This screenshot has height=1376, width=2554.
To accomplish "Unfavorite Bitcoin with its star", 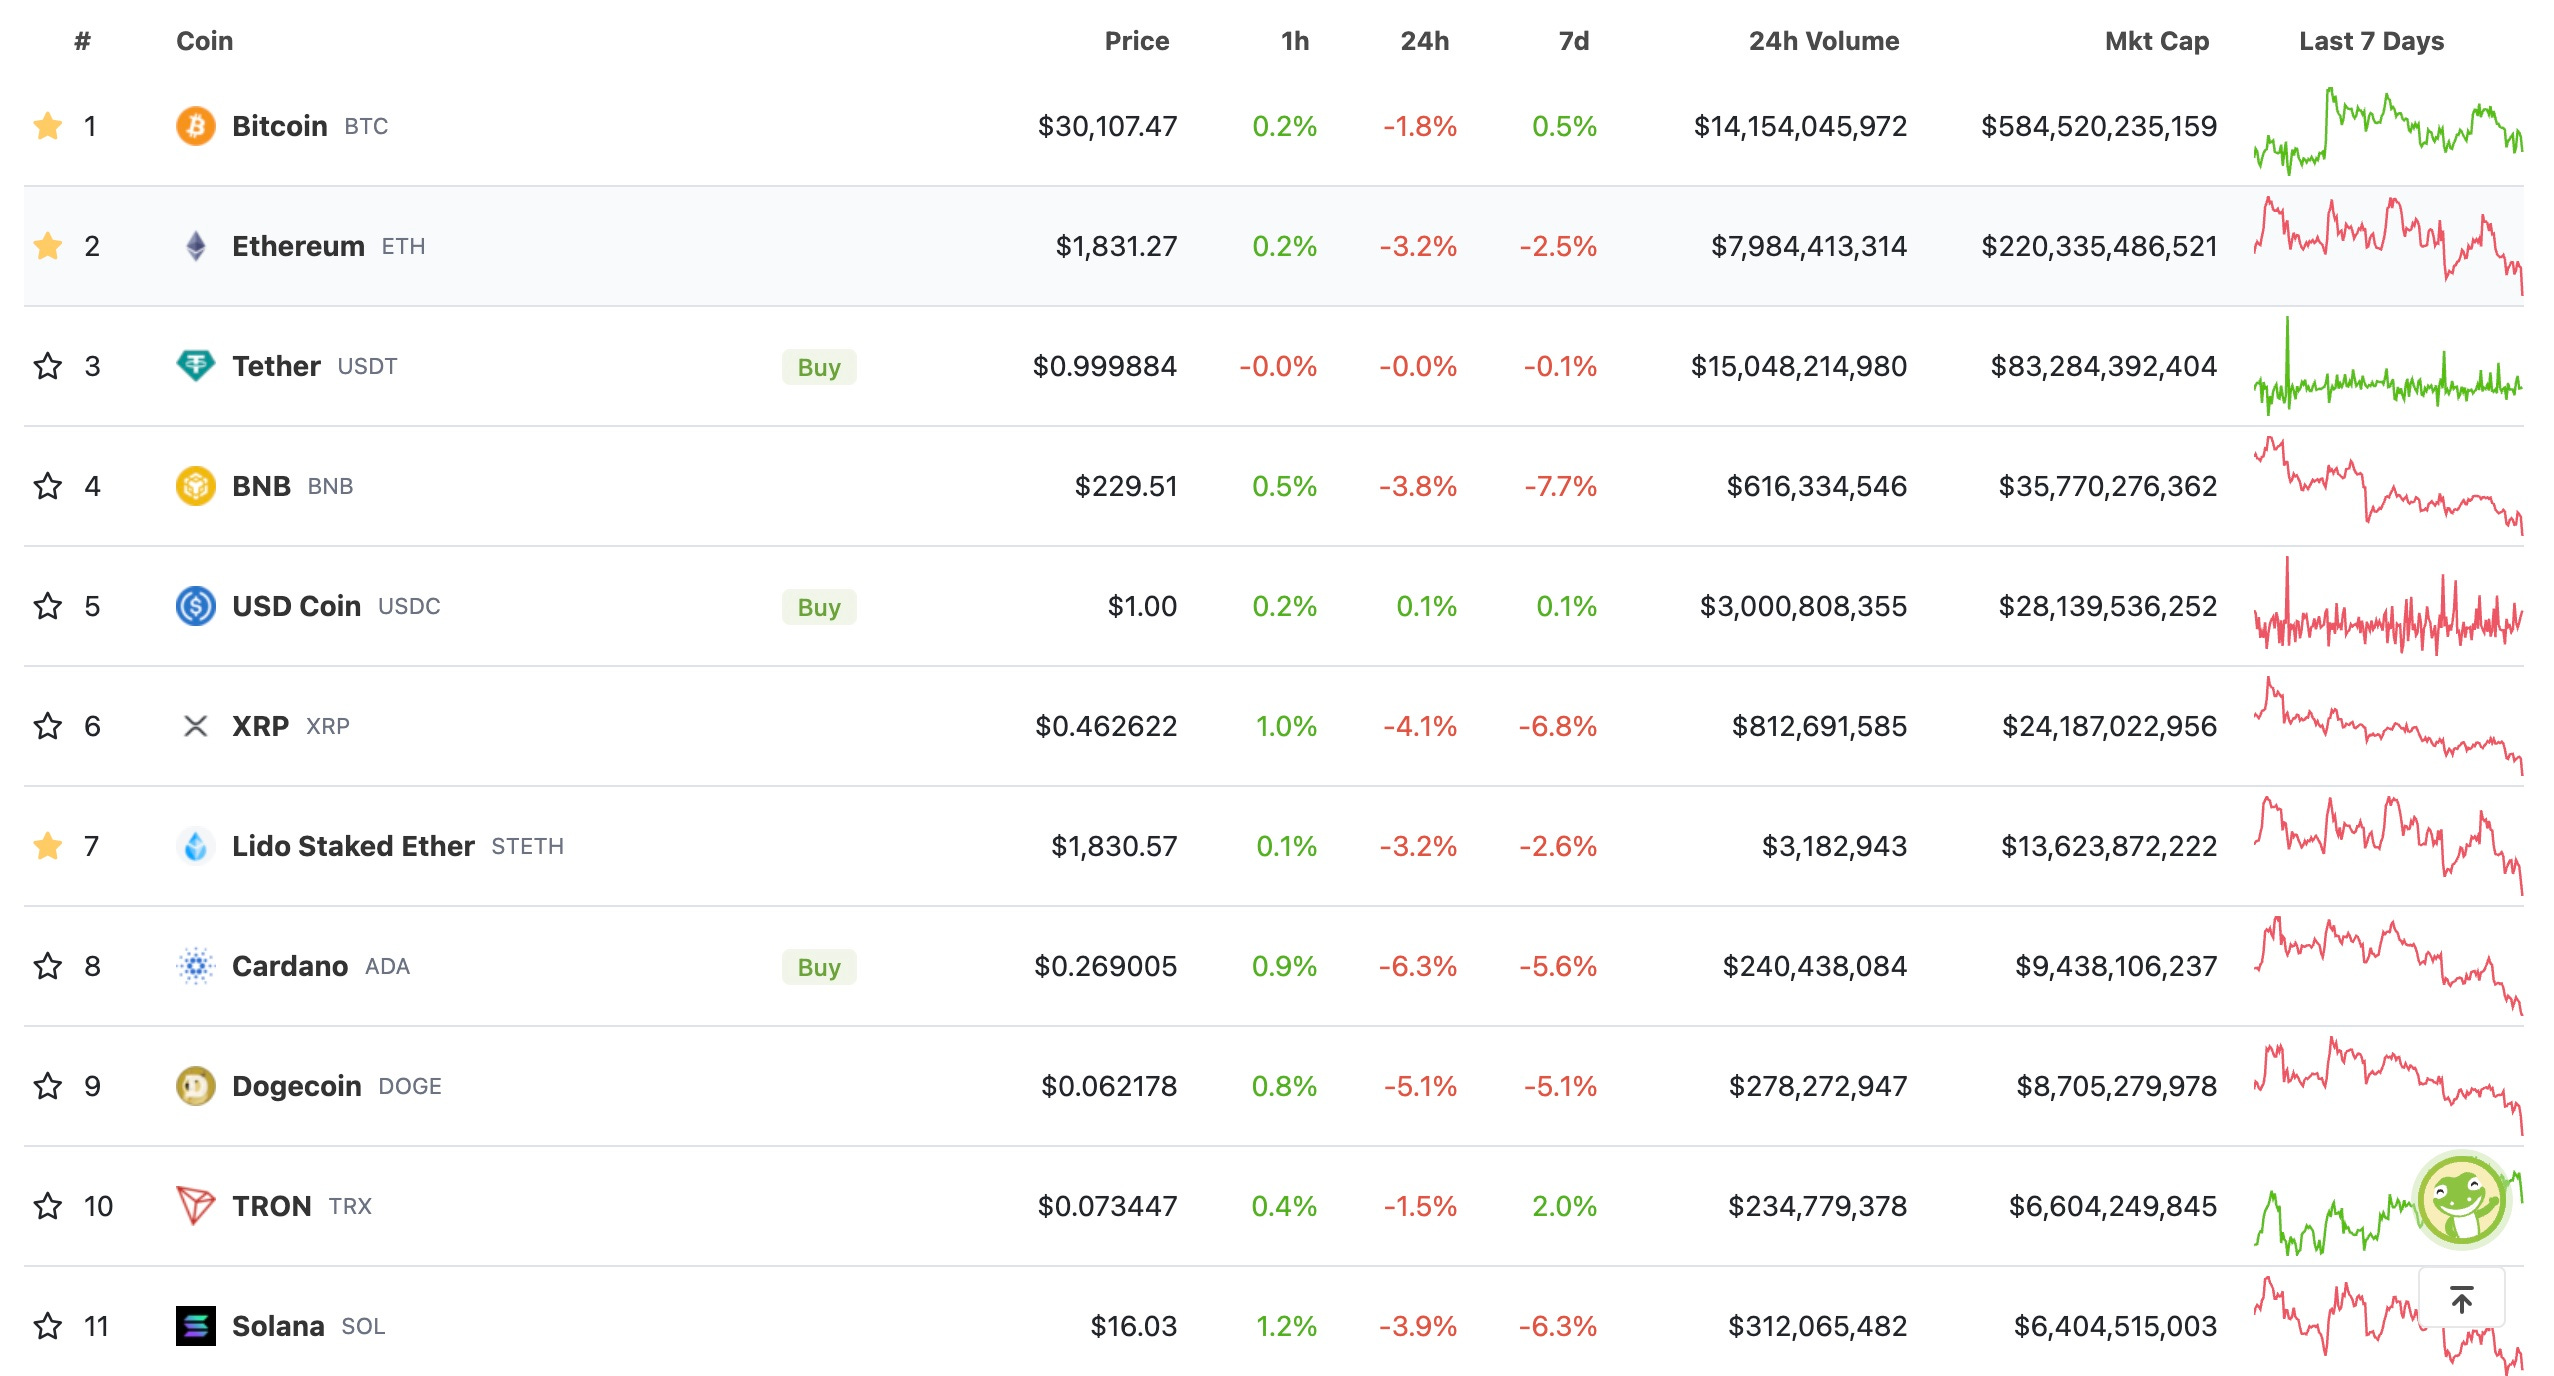I will click(48, 126).
